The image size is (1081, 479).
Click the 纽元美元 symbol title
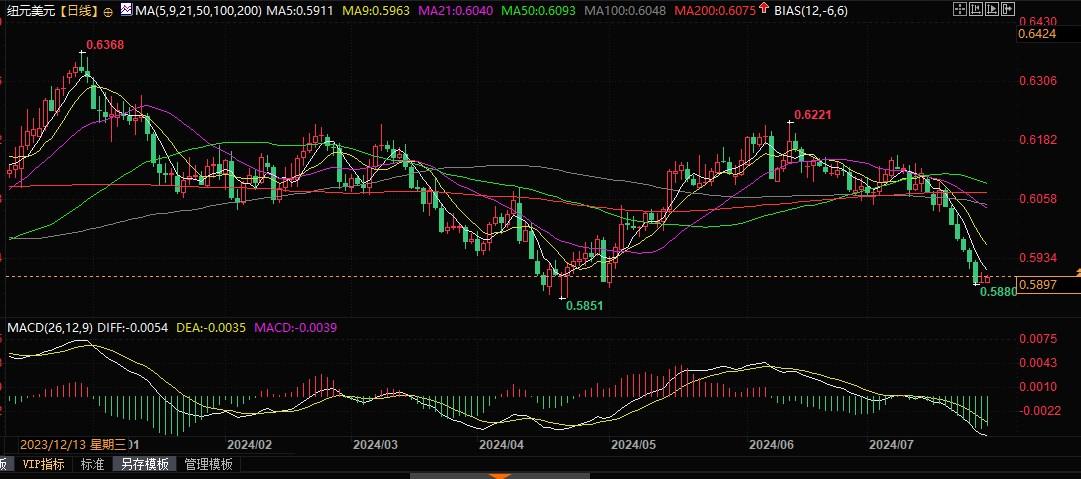click(x=31, y=11)
